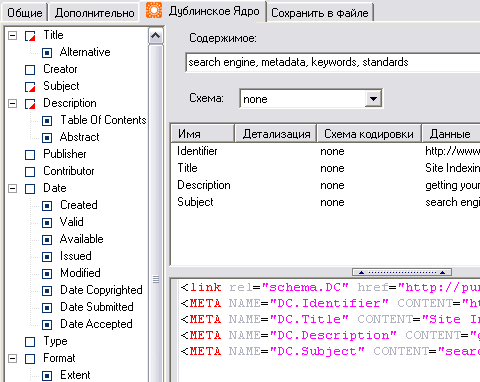Toggle the Date Accepted checkbox
The width and height of the screenshot is (480, 382).
[47, 325]
